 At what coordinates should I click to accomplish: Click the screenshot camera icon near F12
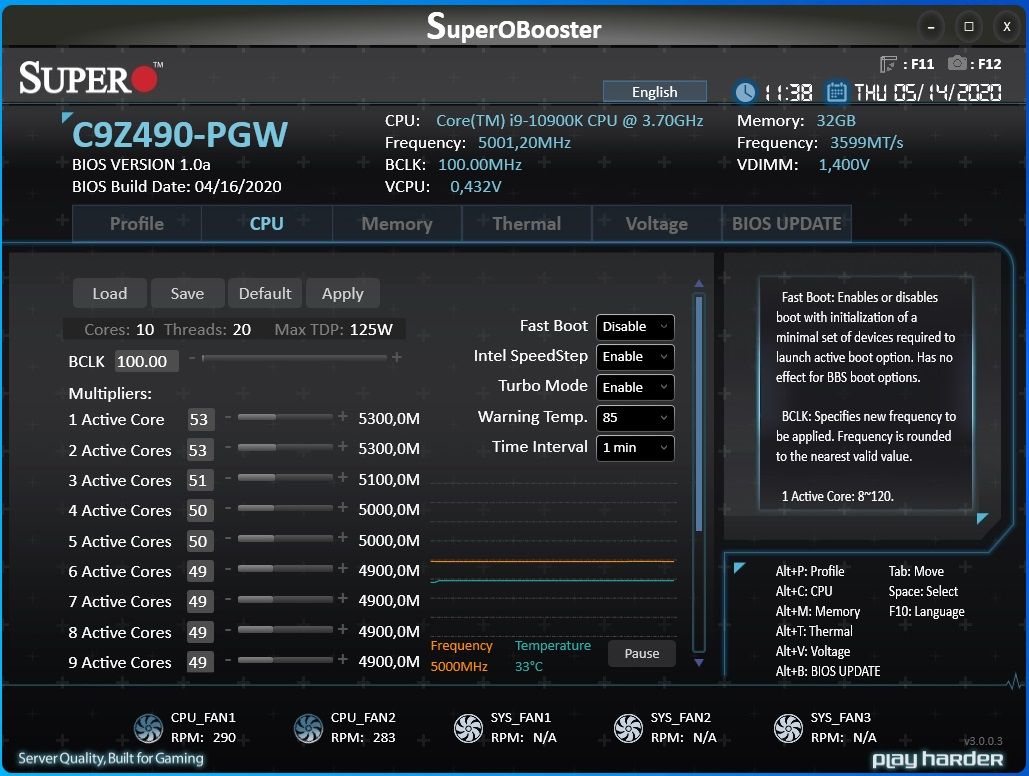[x=957, y=63]
